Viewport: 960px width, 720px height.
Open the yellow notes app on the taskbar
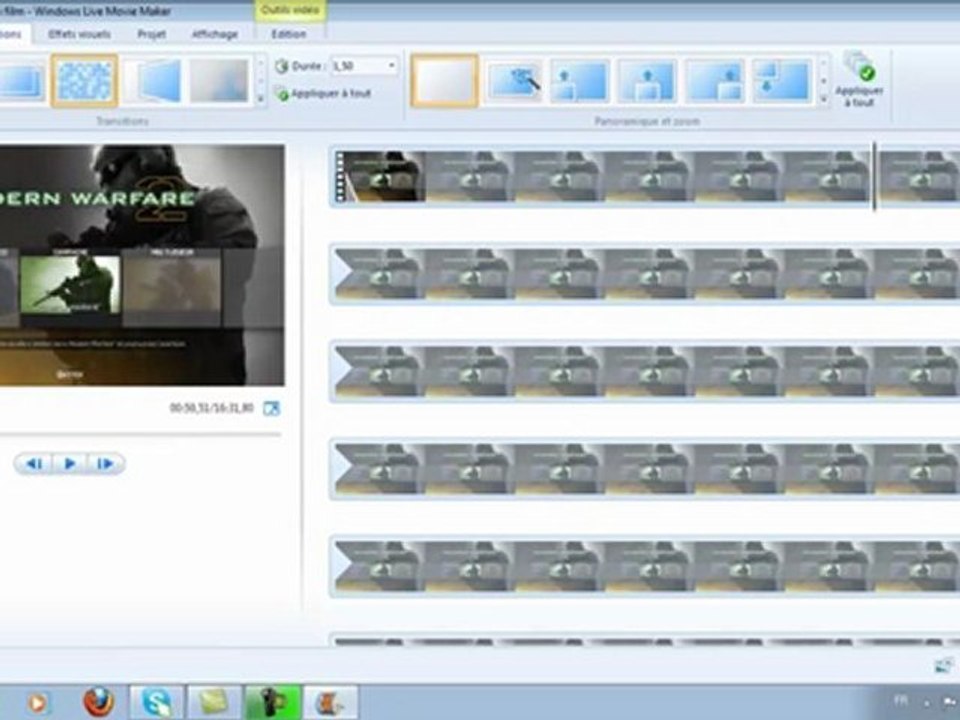213,702
